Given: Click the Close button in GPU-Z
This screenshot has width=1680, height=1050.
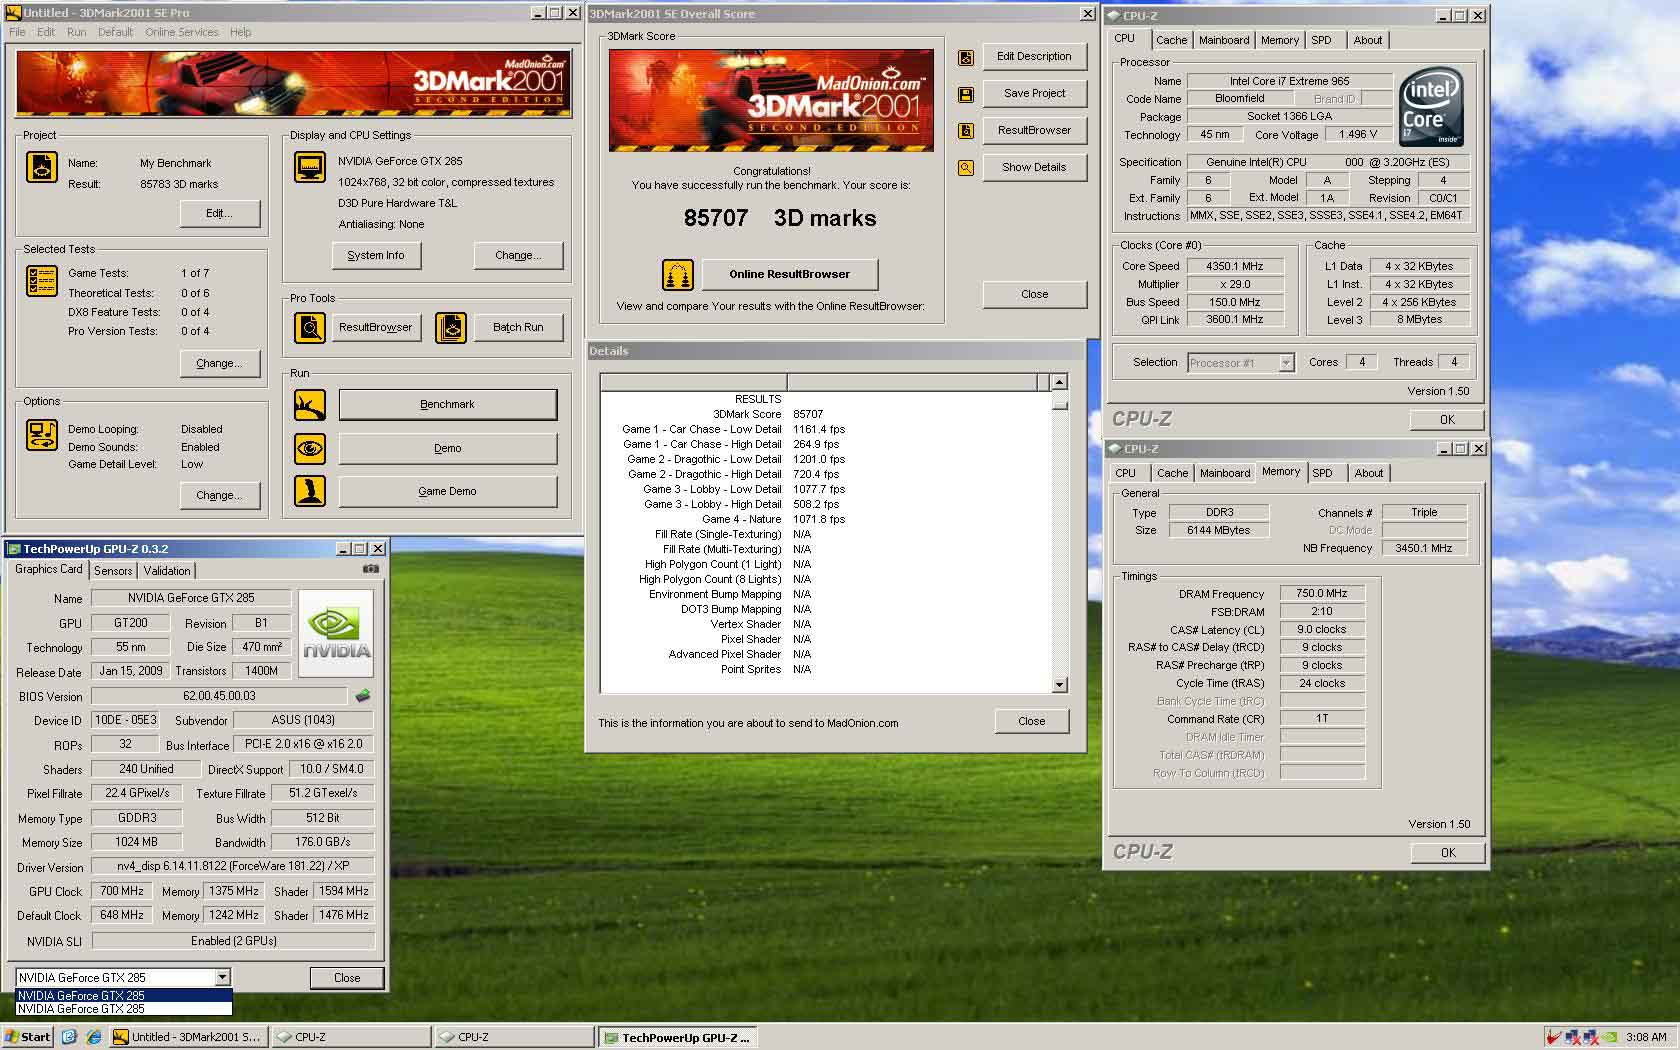Looking at the screenshot, I should (x=347, y=978).
